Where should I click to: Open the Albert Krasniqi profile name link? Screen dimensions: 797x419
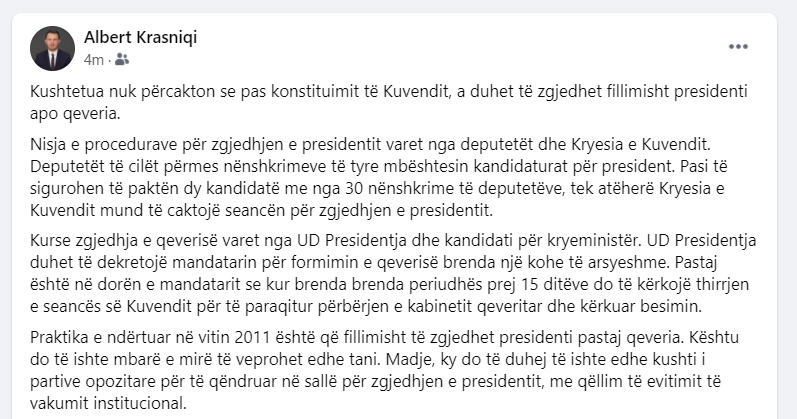click(140, 37)
